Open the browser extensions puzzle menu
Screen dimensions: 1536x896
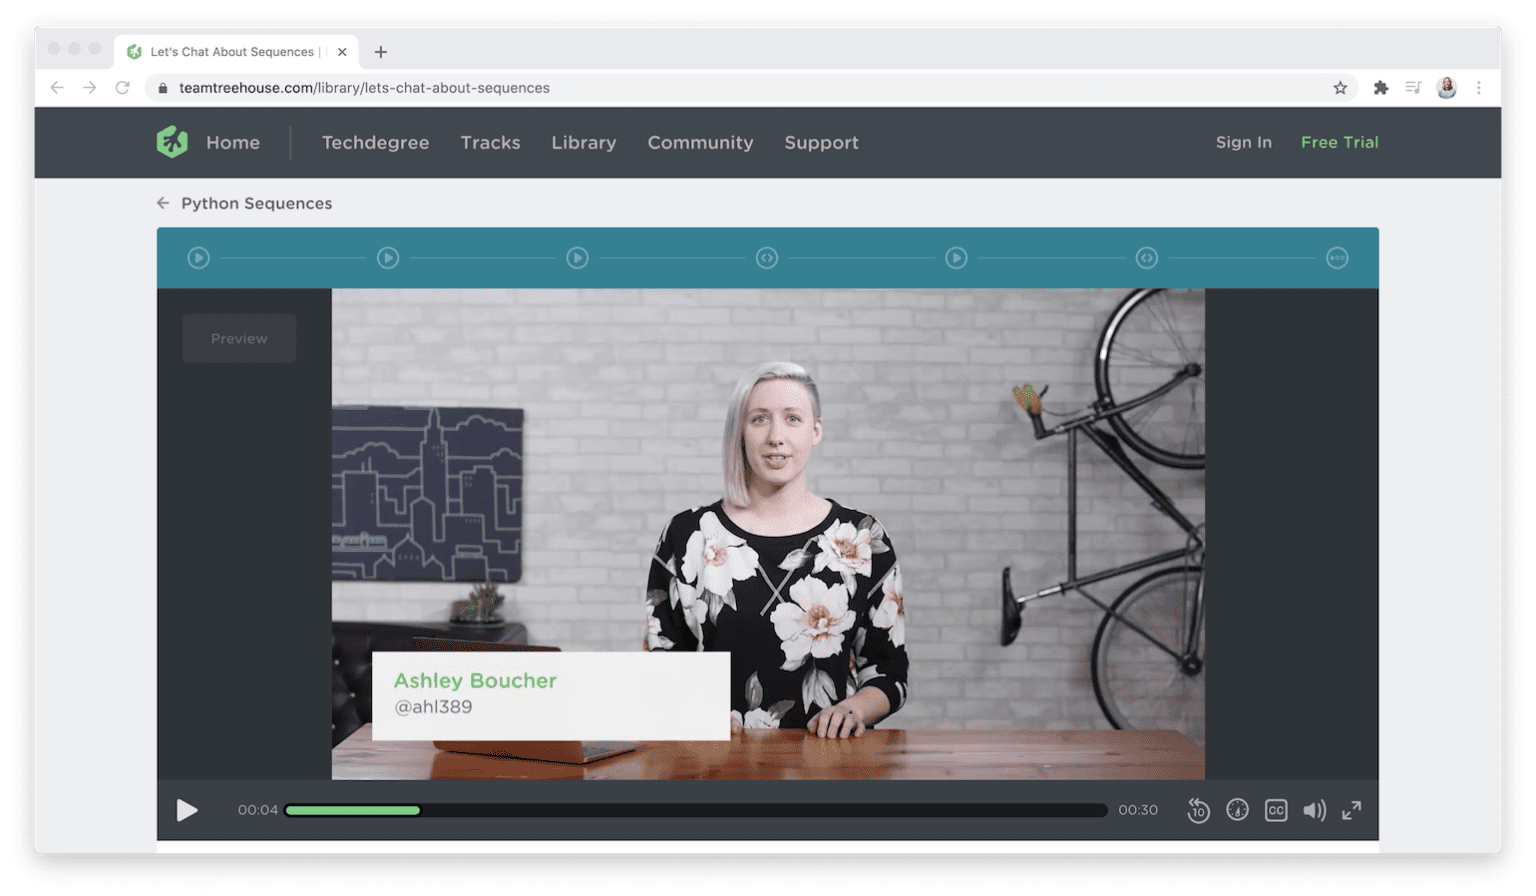[1381, 88]
